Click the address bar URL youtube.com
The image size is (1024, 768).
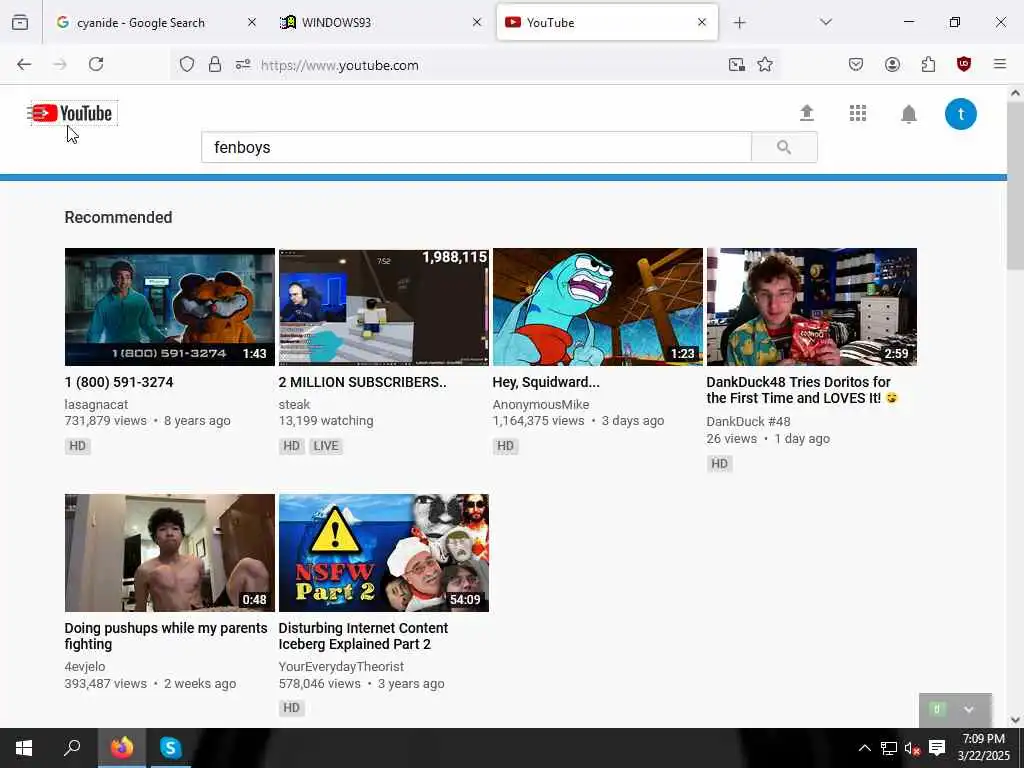[x=340, y=65]
